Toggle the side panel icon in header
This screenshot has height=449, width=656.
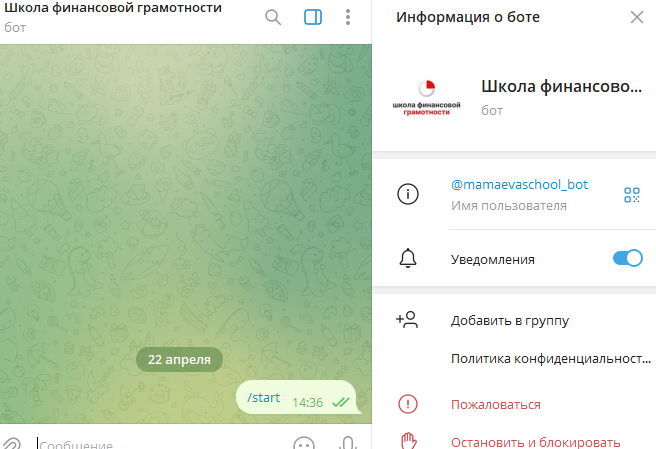tap(313, 17)
